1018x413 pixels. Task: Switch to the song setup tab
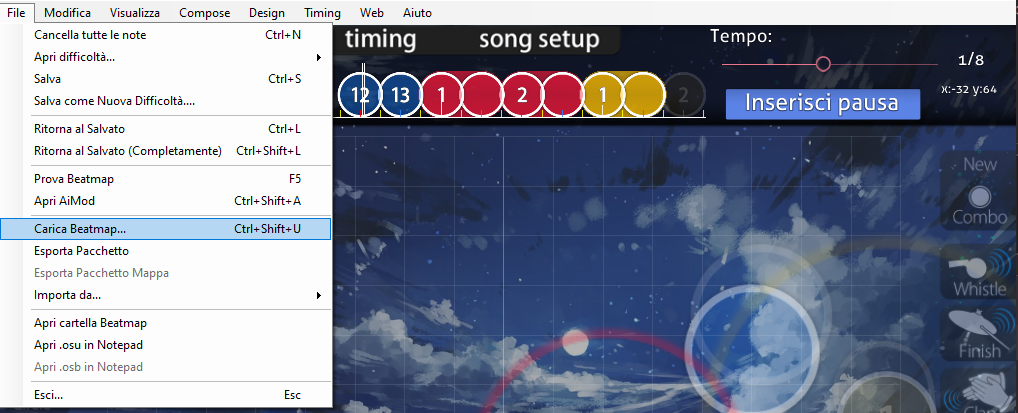click(540, 40)
